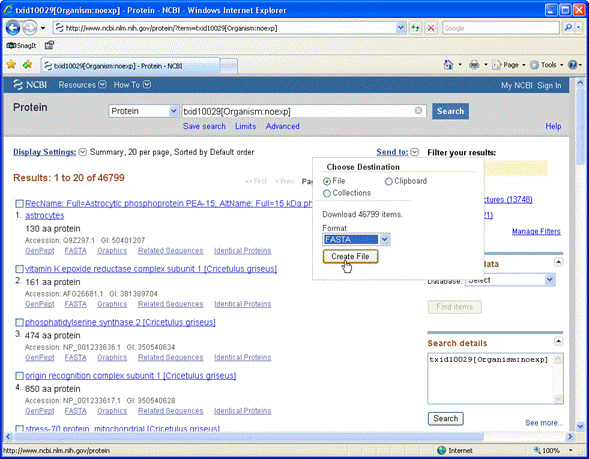Image resolution: width=589 pixels, height=459 pixels.
Task: Open the browser Home icon
Action: (x=448, y=65)
